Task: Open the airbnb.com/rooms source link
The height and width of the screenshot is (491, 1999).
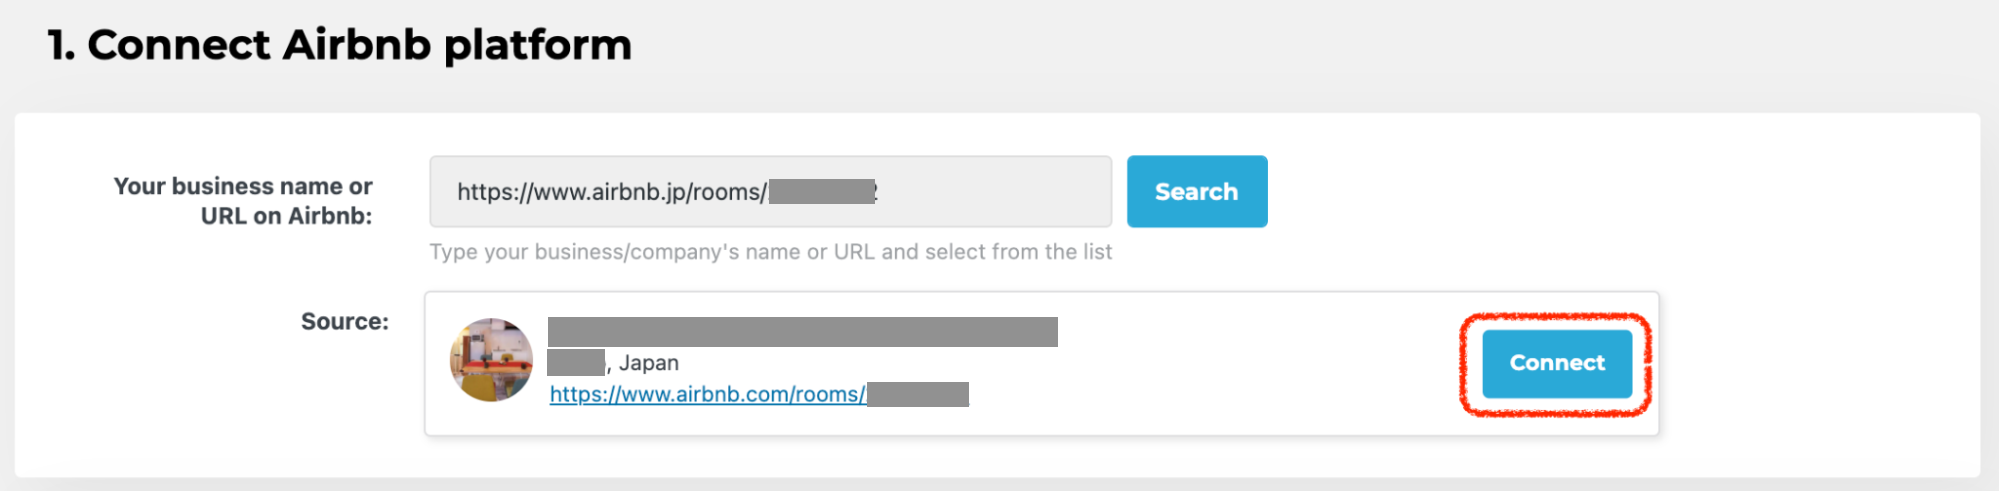Action: click(x=707, y=394)
